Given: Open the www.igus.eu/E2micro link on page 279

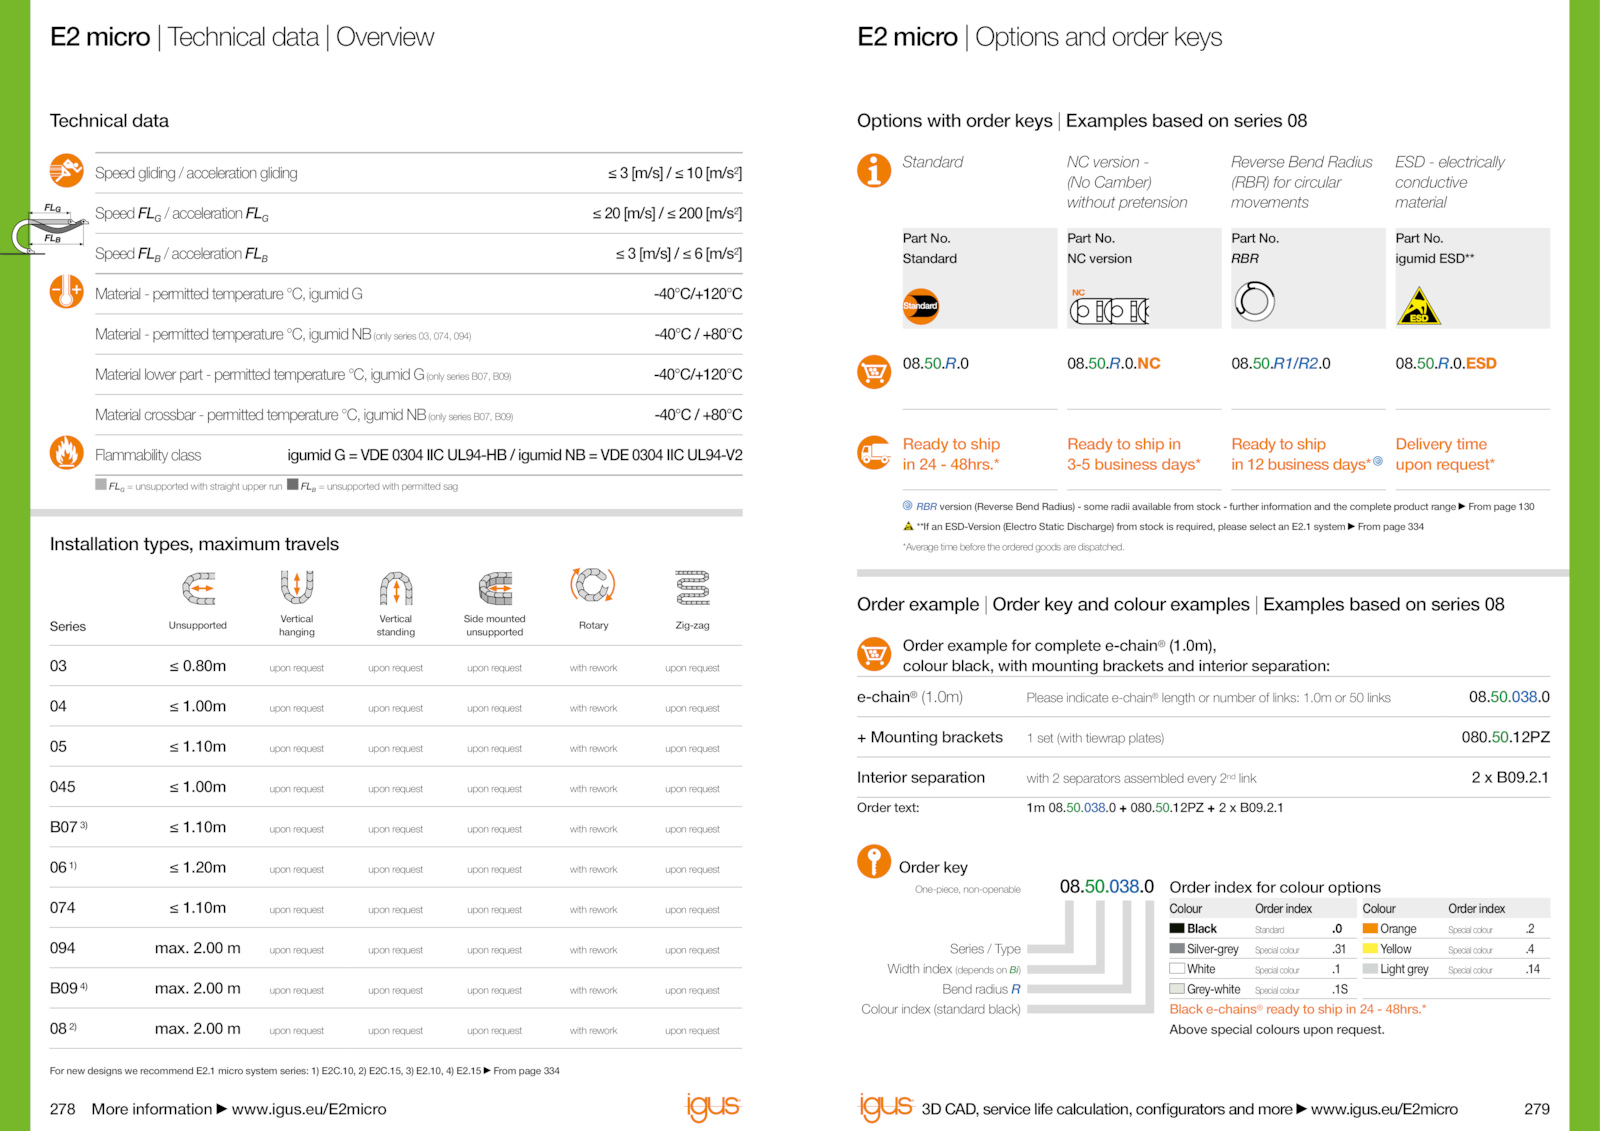Looking at the screenshot, I should 1384,1109.
